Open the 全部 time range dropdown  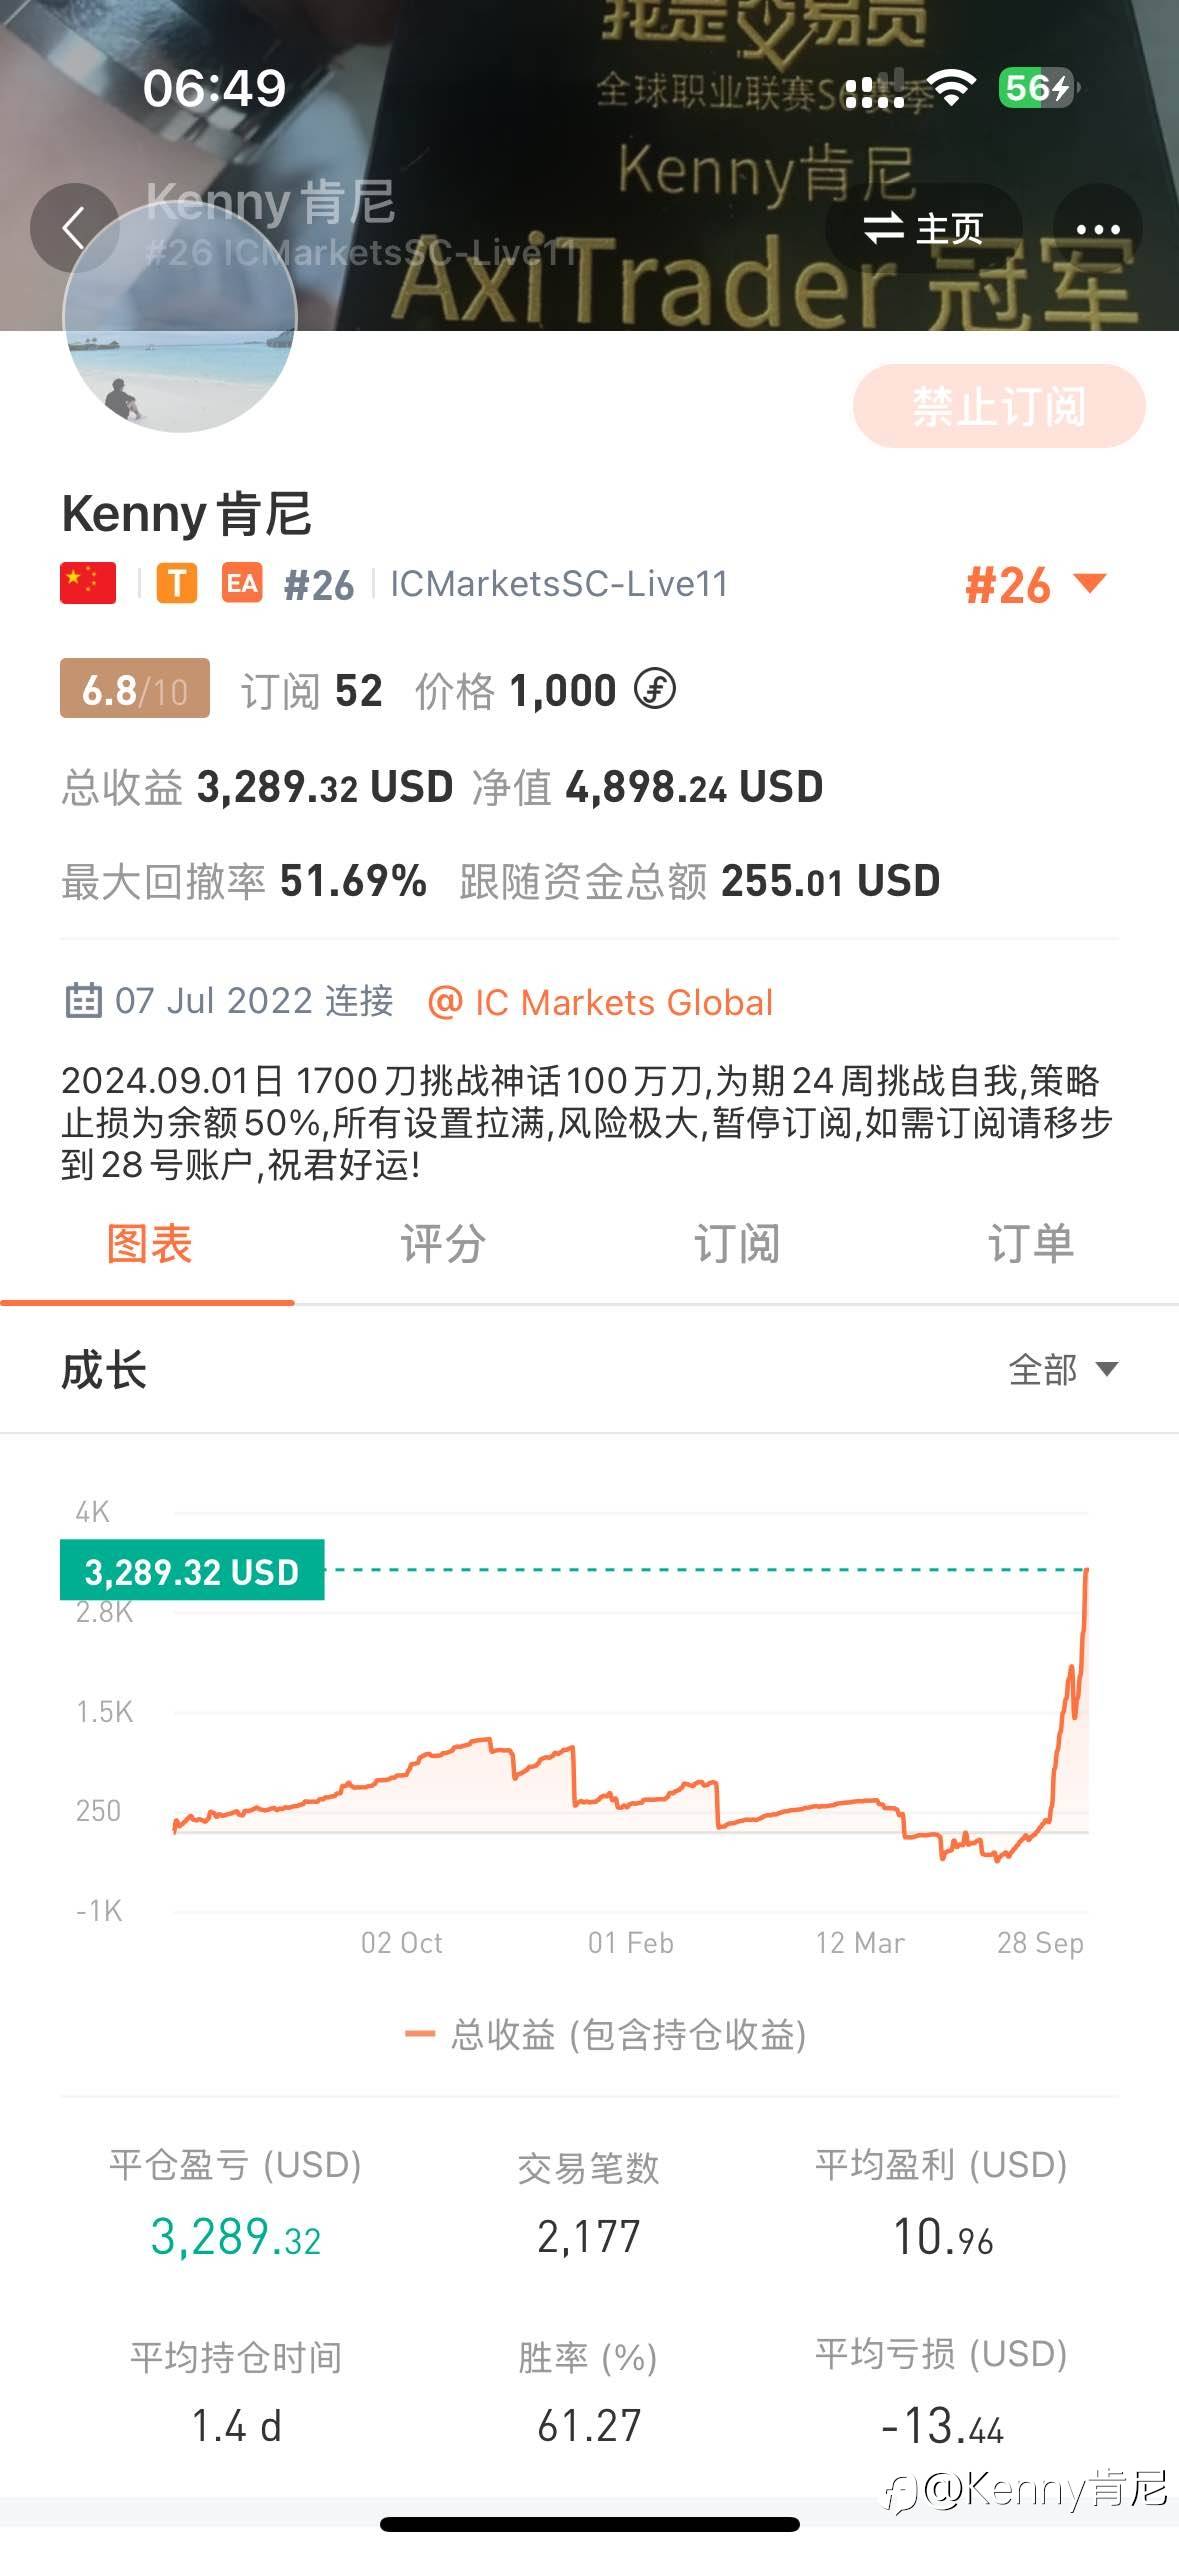(x=1062, y=1369)
